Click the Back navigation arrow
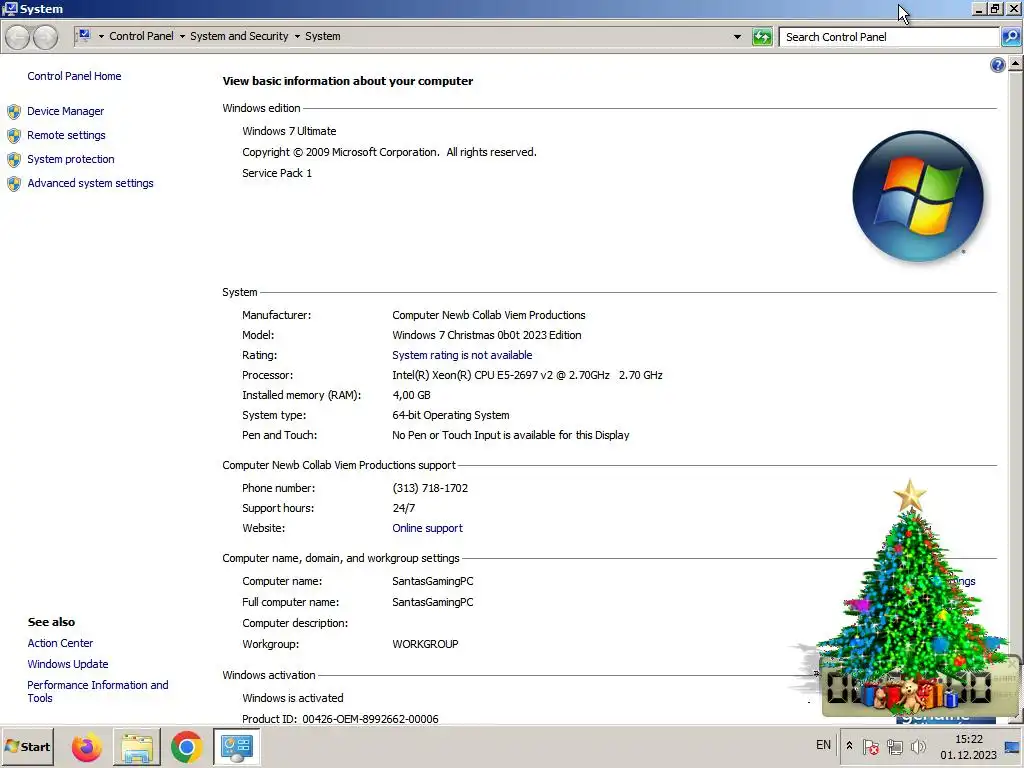1024x768 pixels. [x=18, y=37]
